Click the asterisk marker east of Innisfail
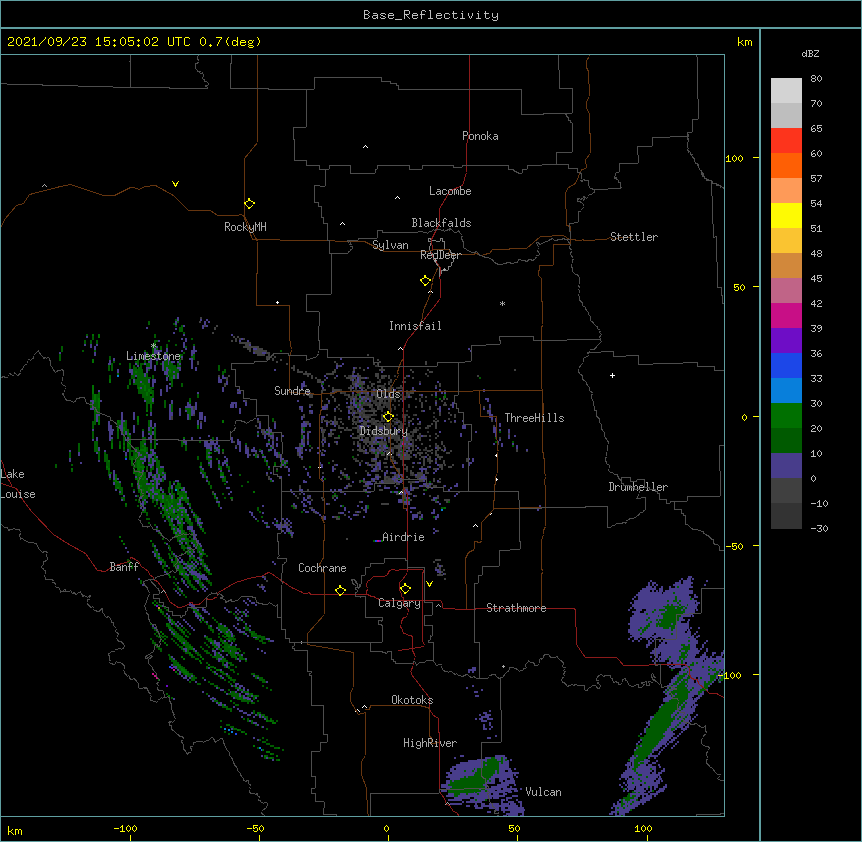This screenshot has width=862, height=842. click(502, 304)
